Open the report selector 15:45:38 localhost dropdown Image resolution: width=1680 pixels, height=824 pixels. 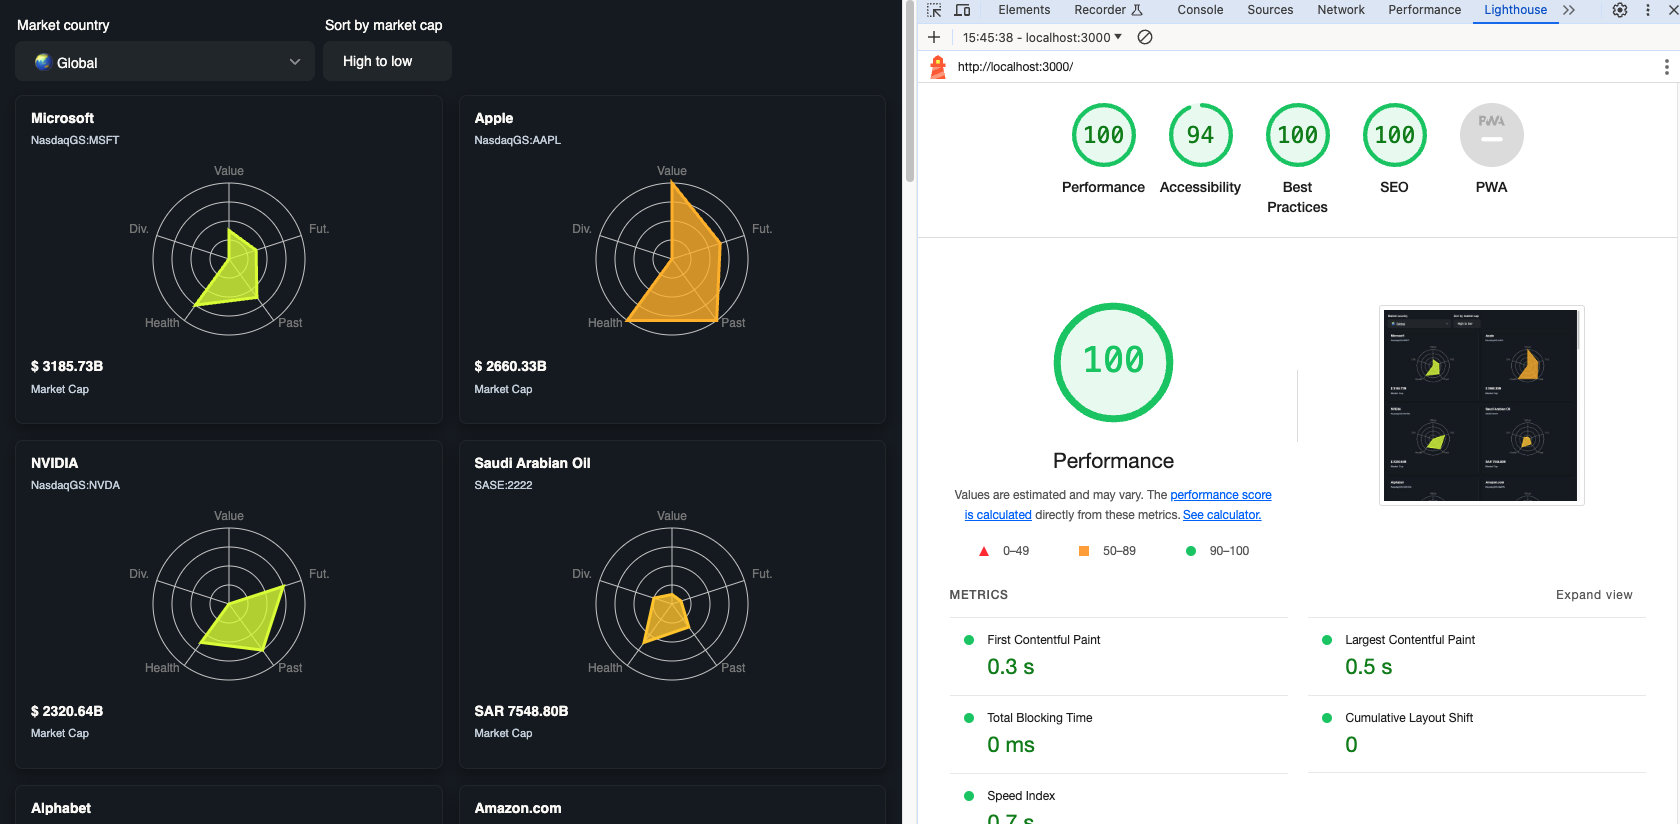coord(1042,37)
